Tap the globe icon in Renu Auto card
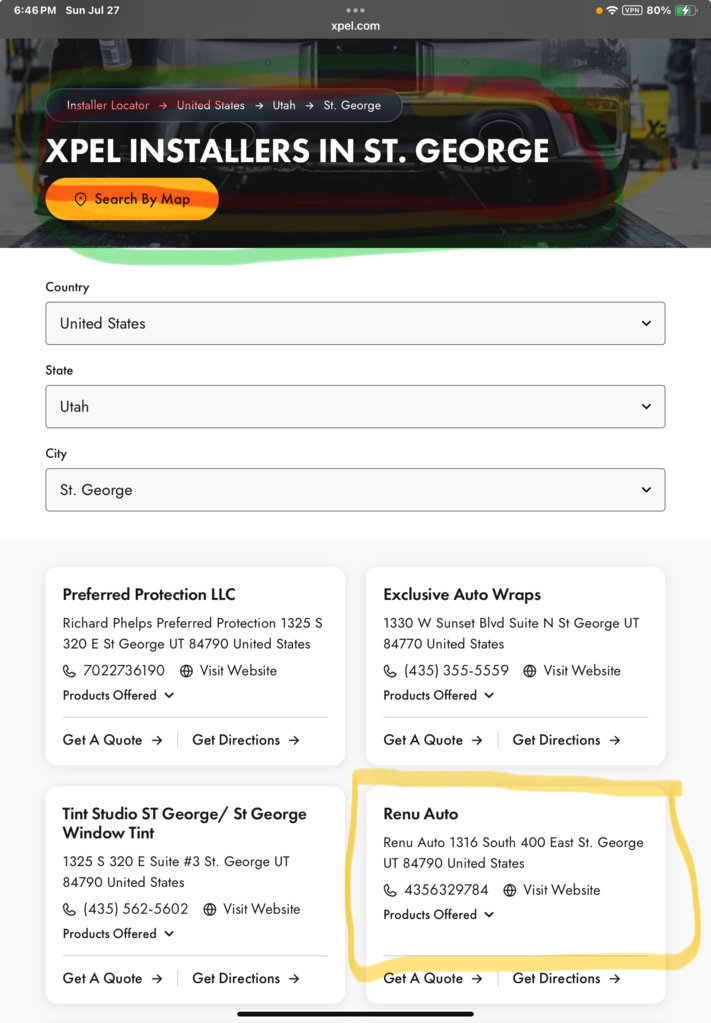 tap(509, 890)
